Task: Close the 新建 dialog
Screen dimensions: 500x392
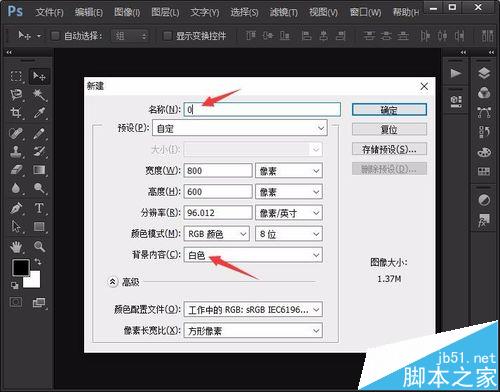Action: coord(424,86)
